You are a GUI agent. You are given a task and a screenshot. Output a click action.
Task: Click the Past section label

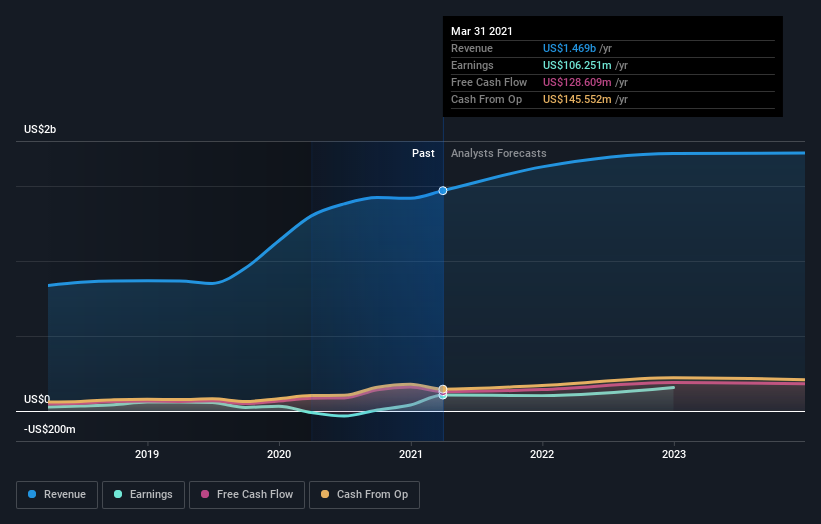(x=423, y=153)
